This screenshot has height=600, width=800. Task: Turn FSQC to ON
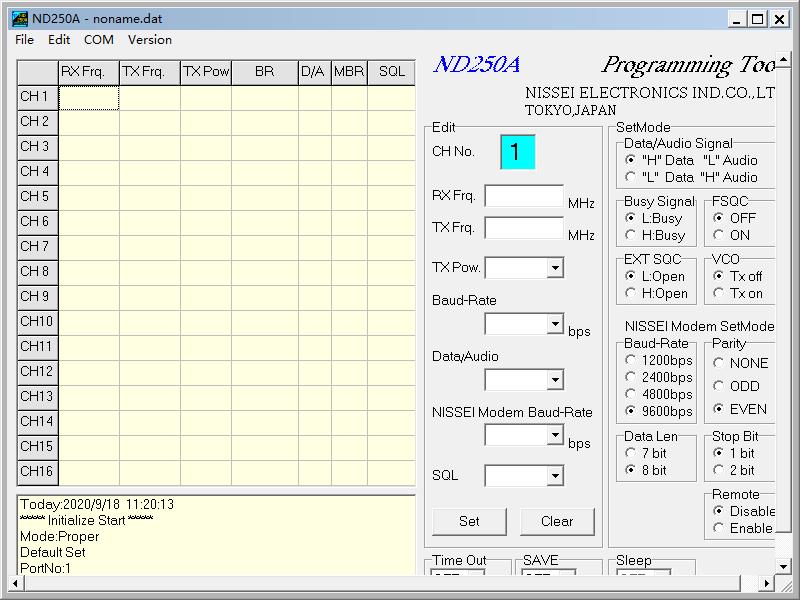tap(719, 235)
